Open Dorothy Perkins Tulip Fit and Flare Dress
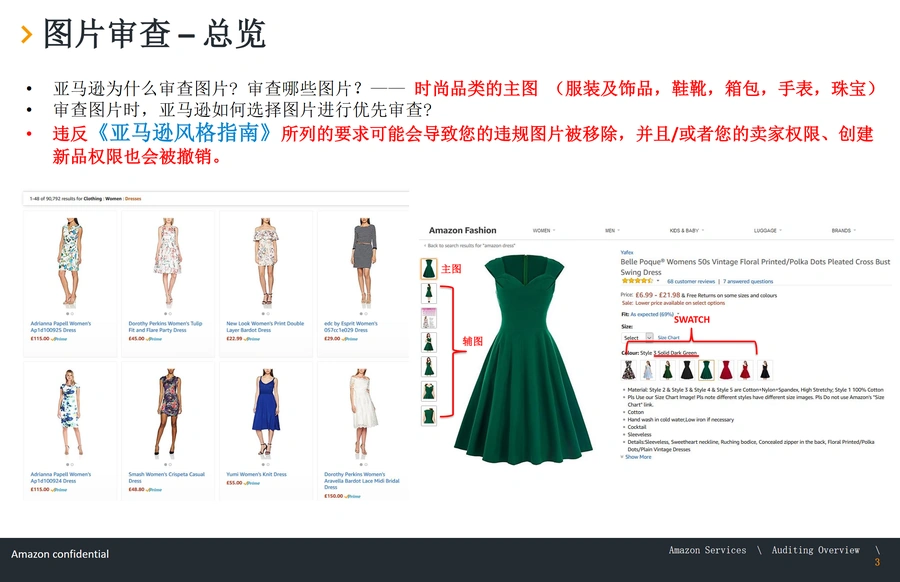The image size is (900, 582). click(165, 327)
